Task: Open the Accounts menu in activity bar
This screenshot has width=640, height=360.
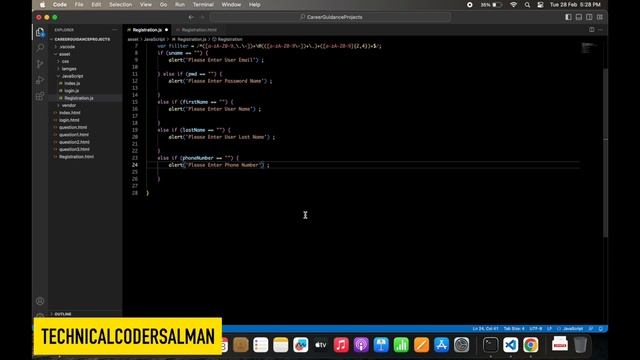Action: click(40, 301)
